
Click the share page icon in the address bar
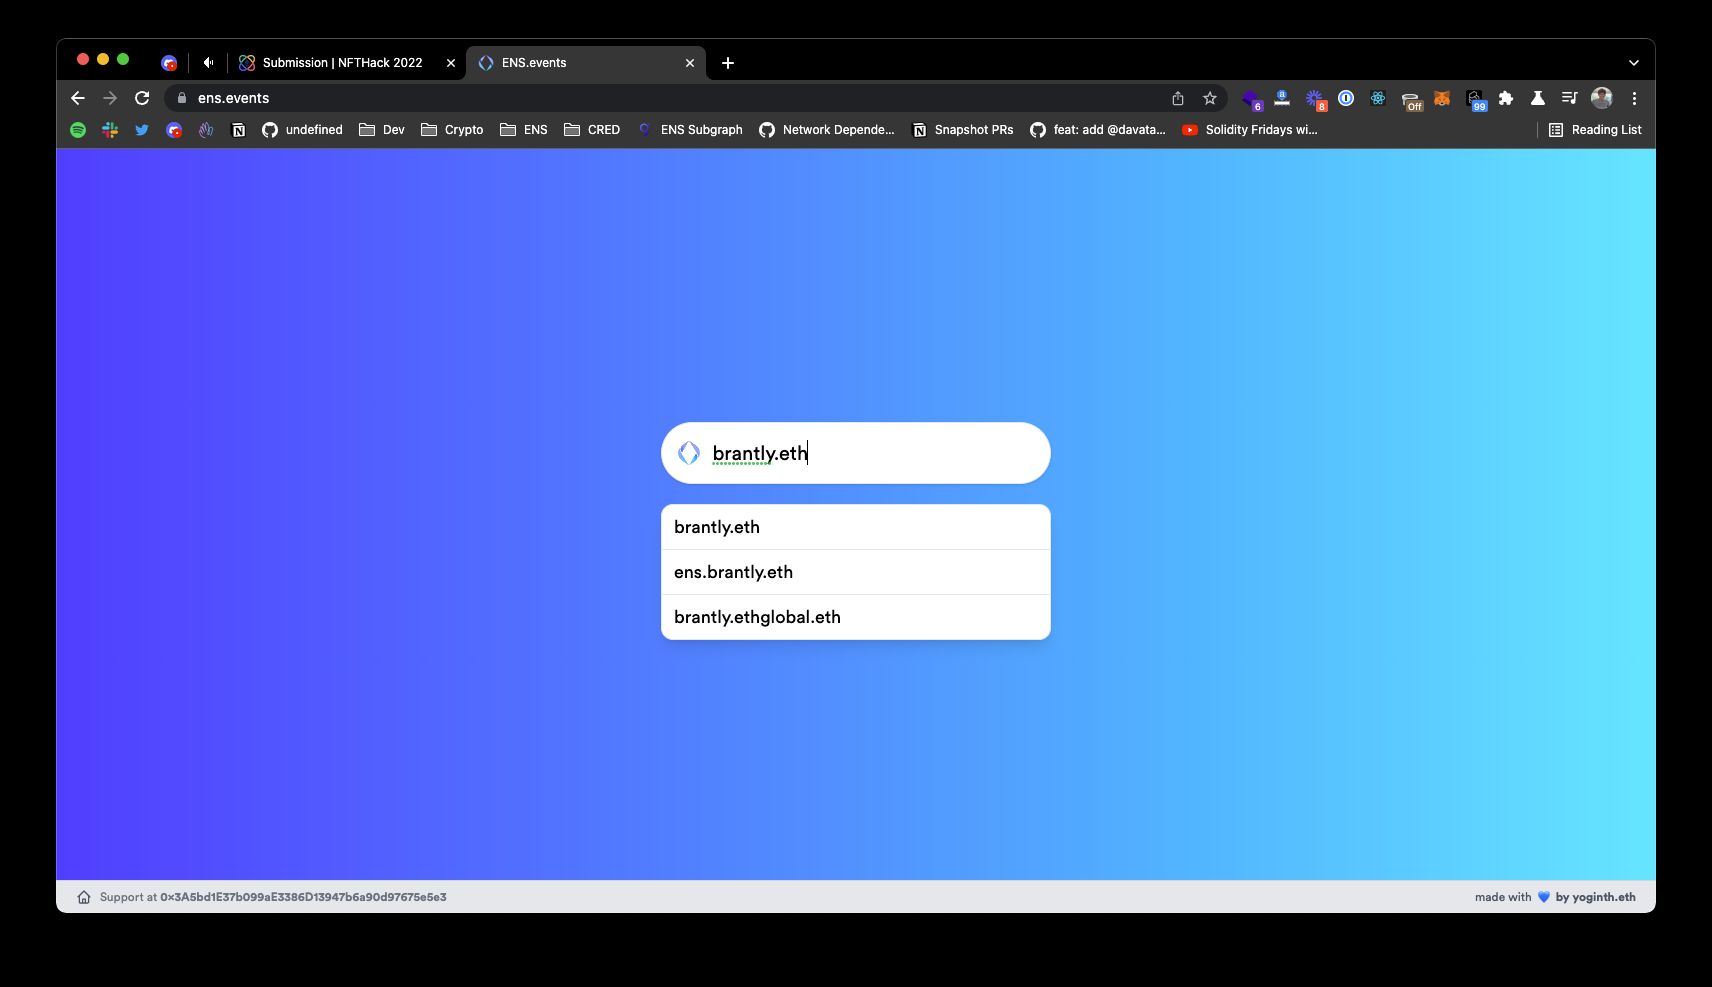[1178, 98]
